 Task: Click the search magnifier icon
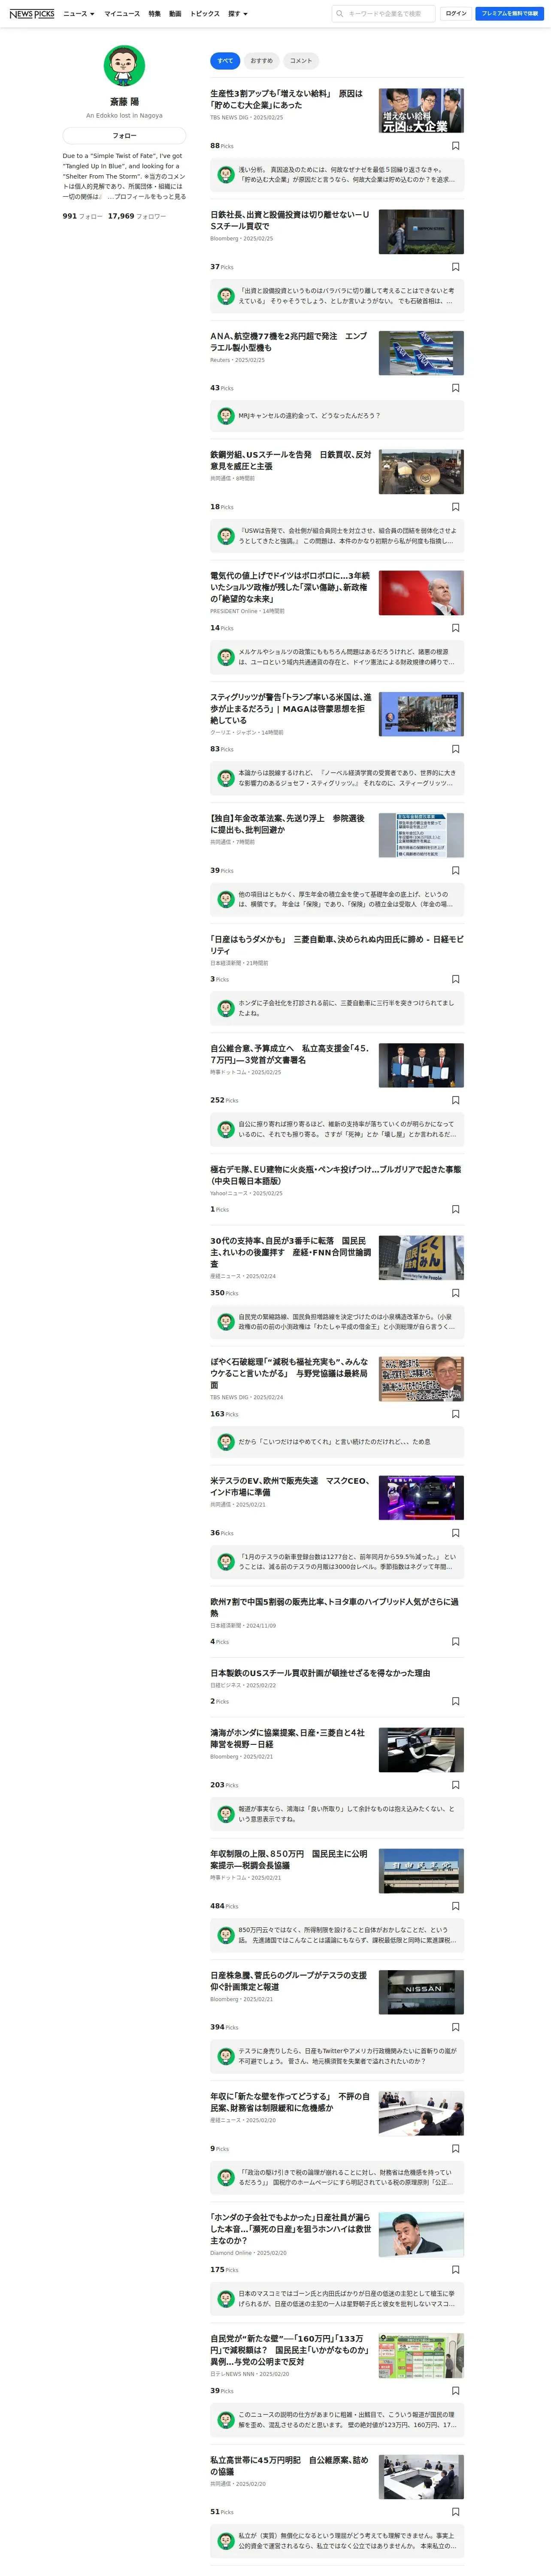[340, 14]
